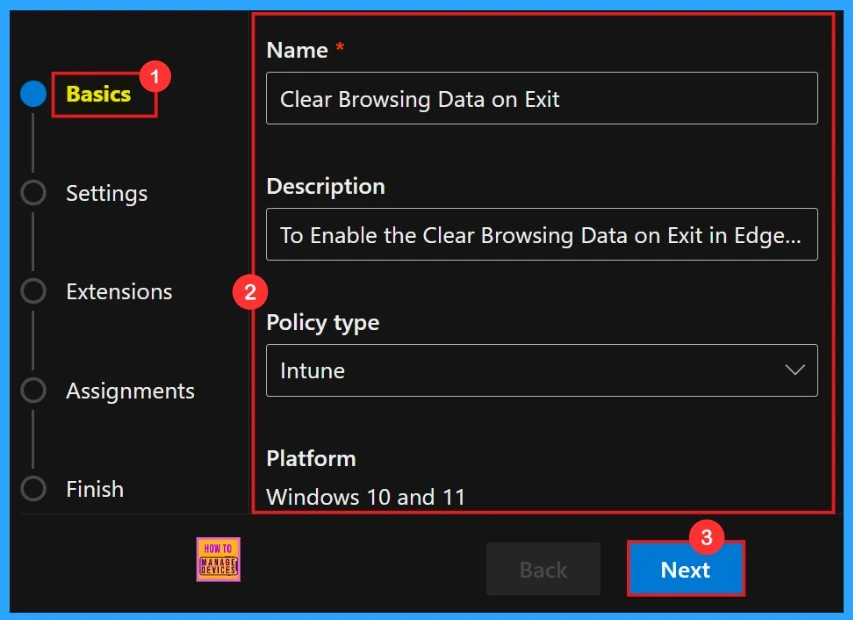
Task: Click the Assignments step circle indicator
Action: pos(33,390)
